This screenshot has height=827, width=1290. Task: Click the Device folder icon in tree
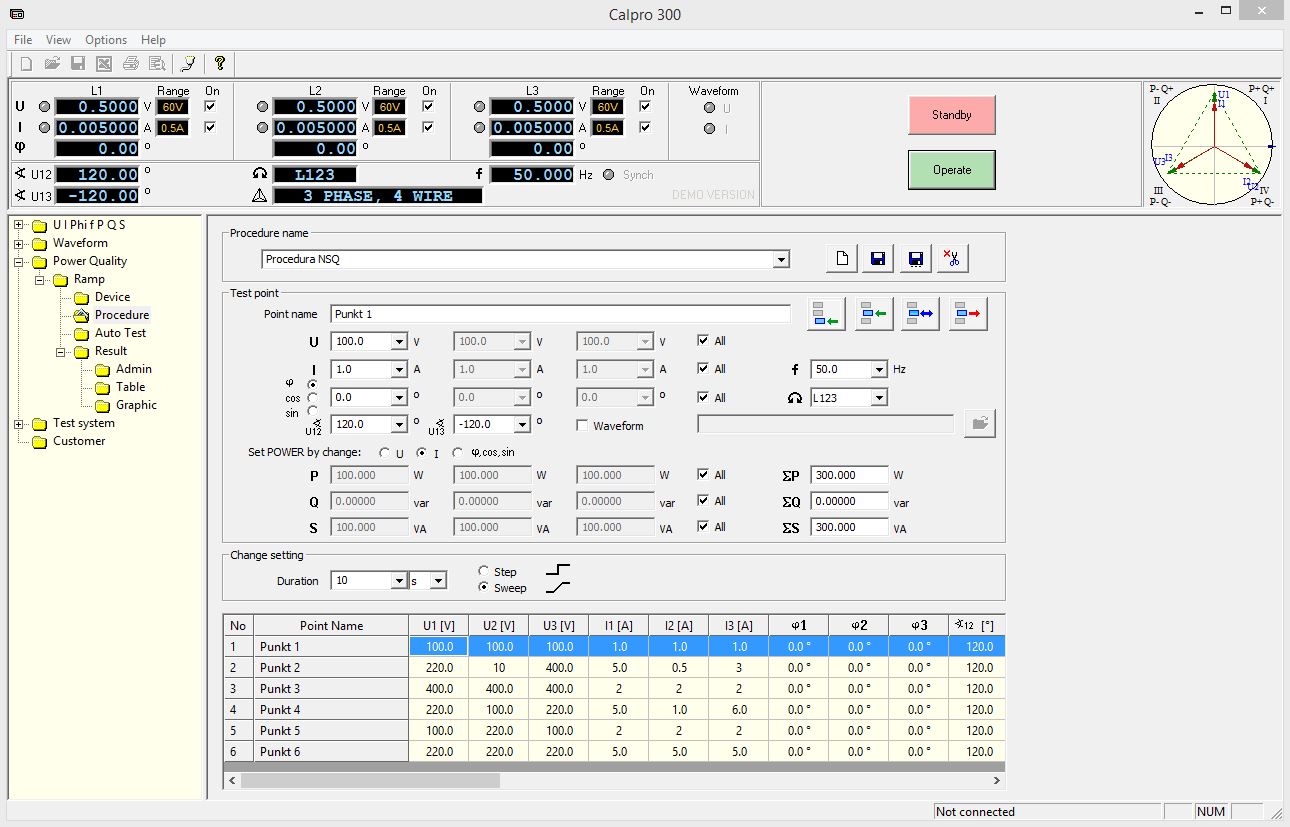pyautogui.click(x=81, y=297)
